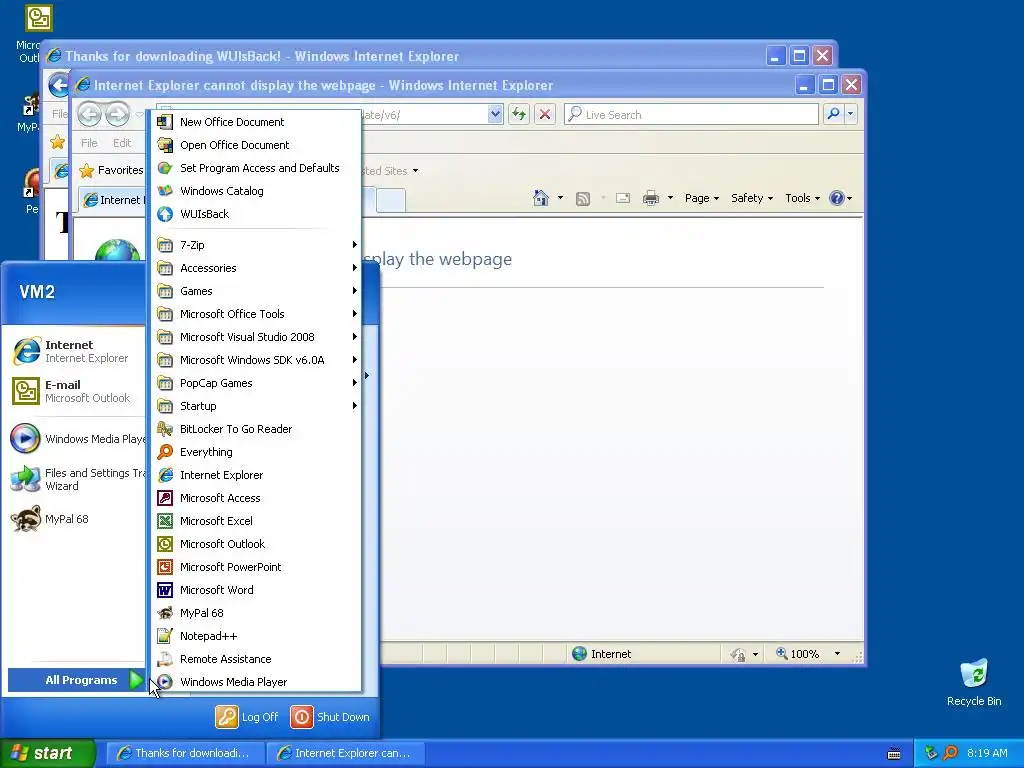This screenshot has width=1024, height=768.
Task: Click the system clock showing 8:19 AM
Action: click(987, 753)
